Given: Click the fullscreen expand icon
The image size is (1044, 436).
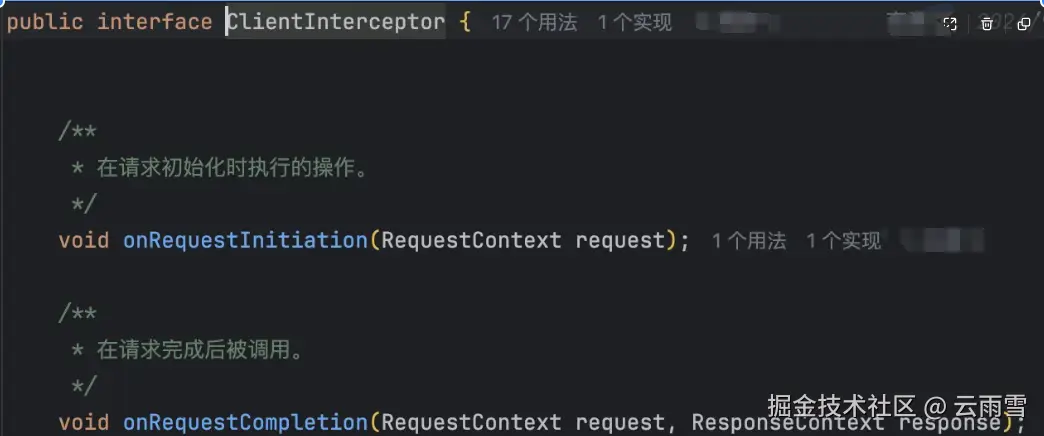Looking at the screenshot, I should [x=949, y=24].
